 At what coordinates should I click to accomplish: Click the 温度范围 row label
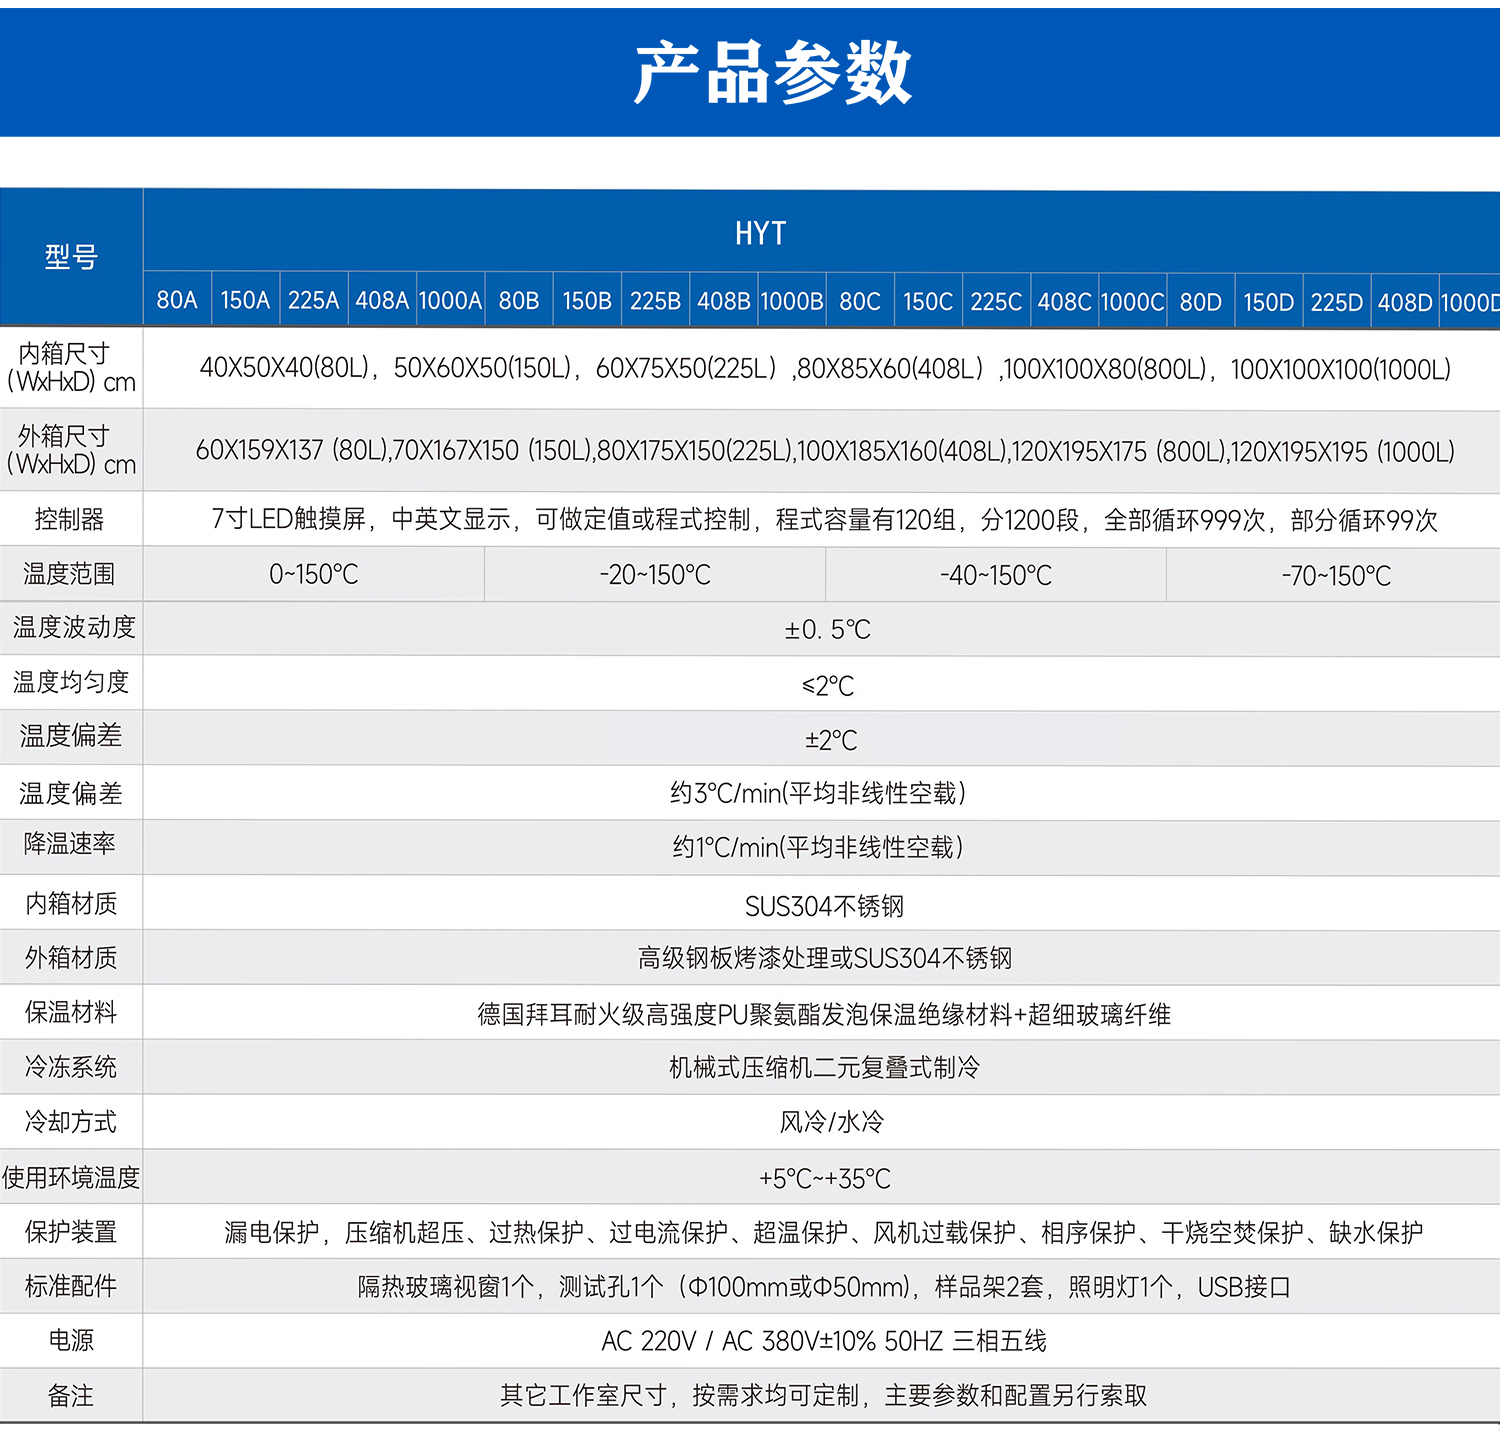pos(69,574)
